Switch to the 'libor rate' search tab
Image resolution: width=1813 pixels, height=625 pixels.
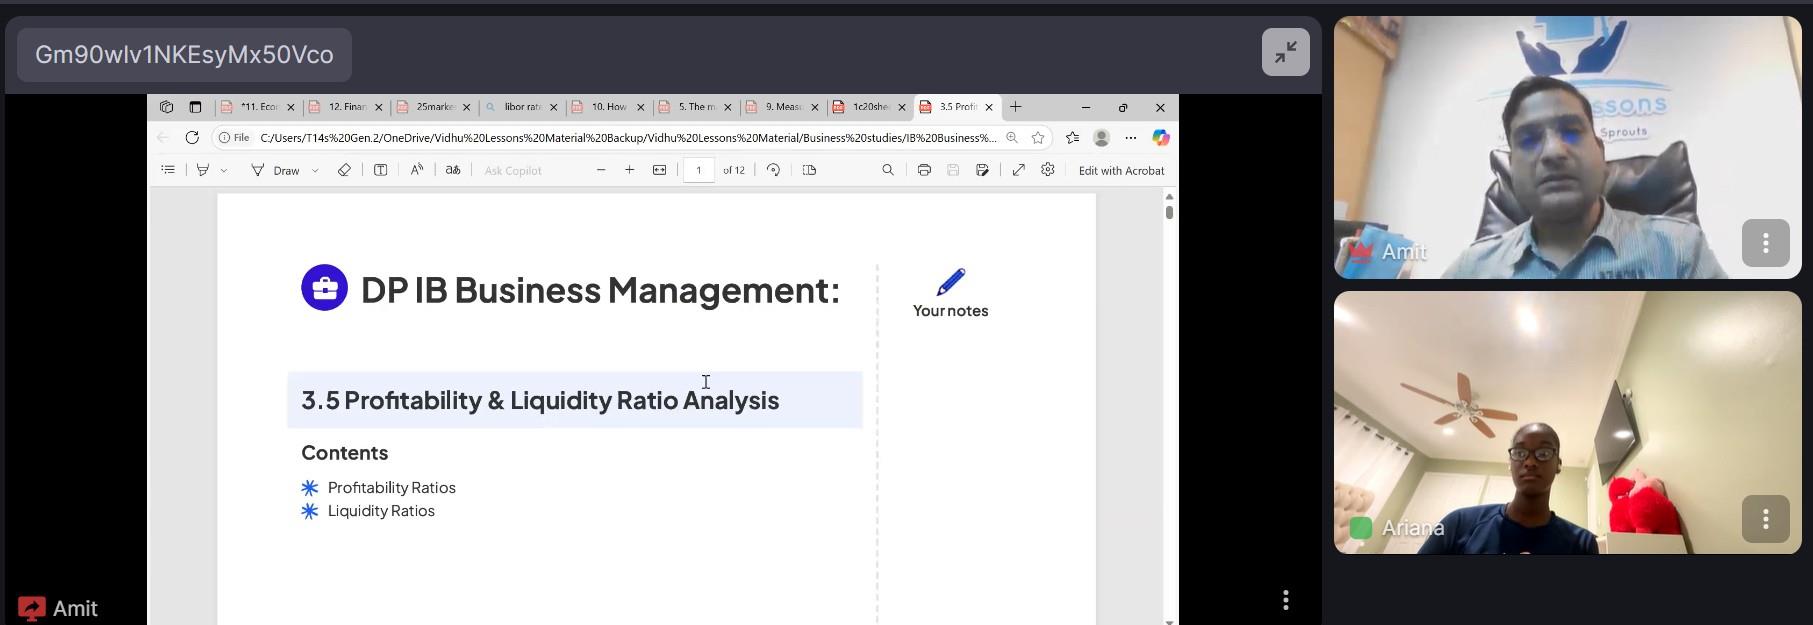click(x=521, y=107)
